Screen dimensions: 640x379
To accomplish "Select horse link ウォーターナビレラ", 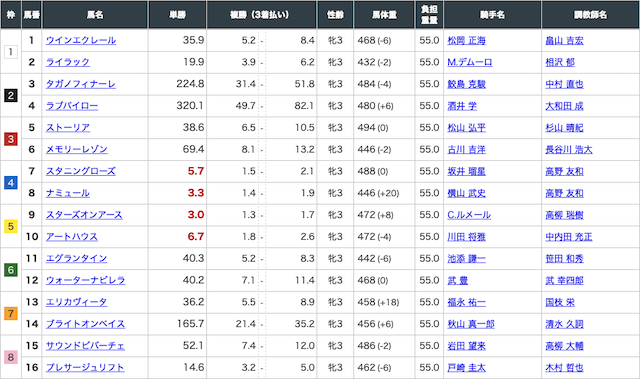I will [x=85, y=280].
